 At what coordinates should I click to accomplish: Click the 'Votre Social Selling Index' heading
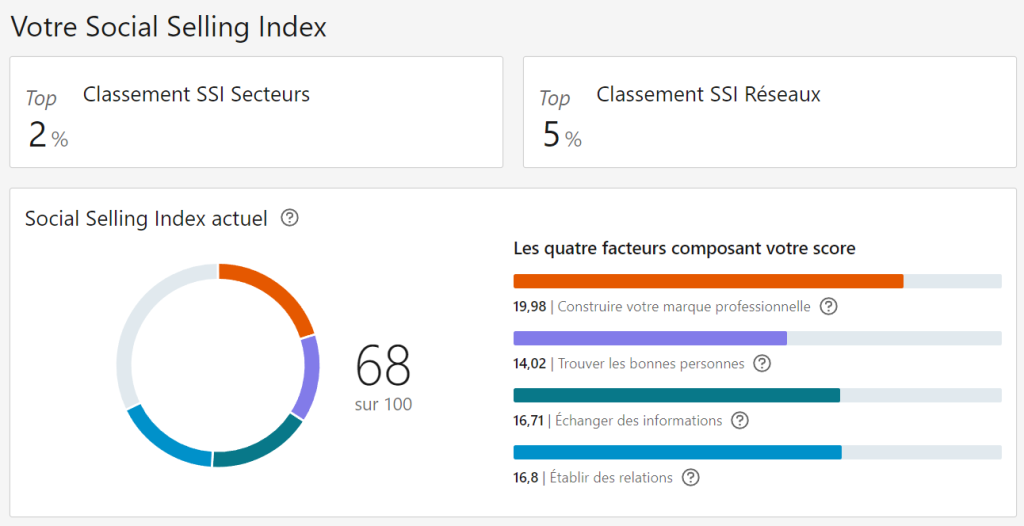pos(169,27)
